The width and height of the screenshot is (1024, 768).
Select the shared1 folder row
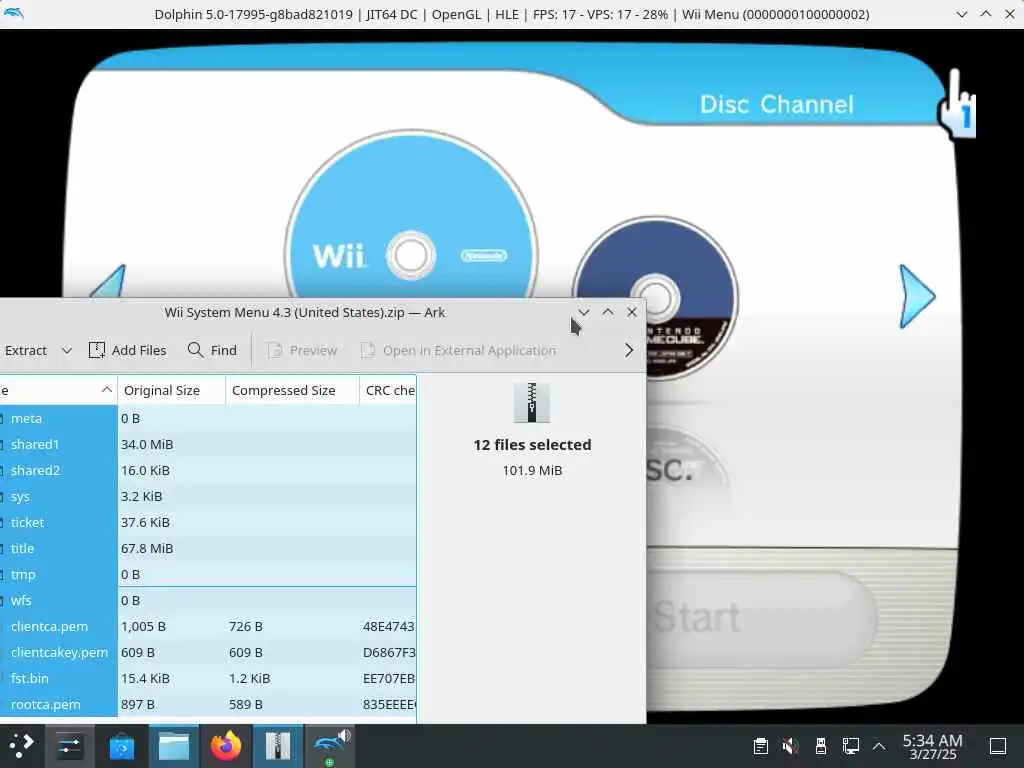point(208,445)
